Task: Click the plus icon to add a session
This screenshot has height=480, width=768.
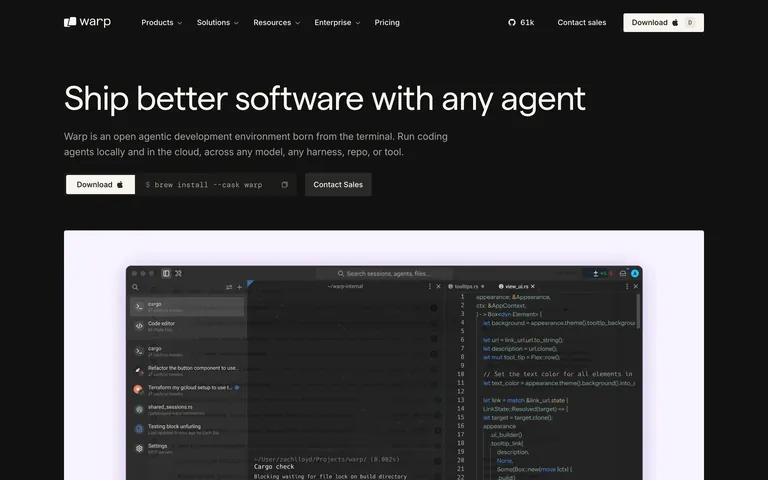Action: pyautogui.click(x=240, y=287)
